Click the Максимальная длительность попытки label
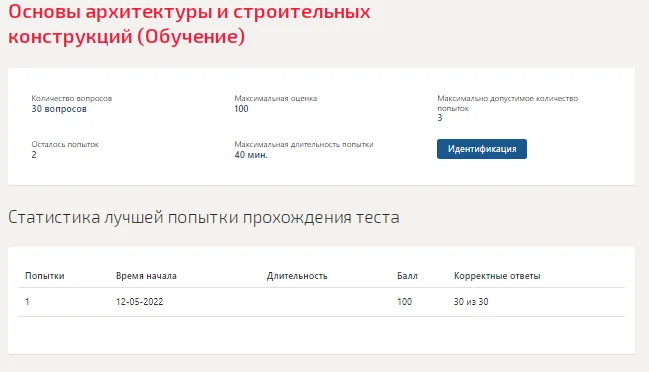 304,144
